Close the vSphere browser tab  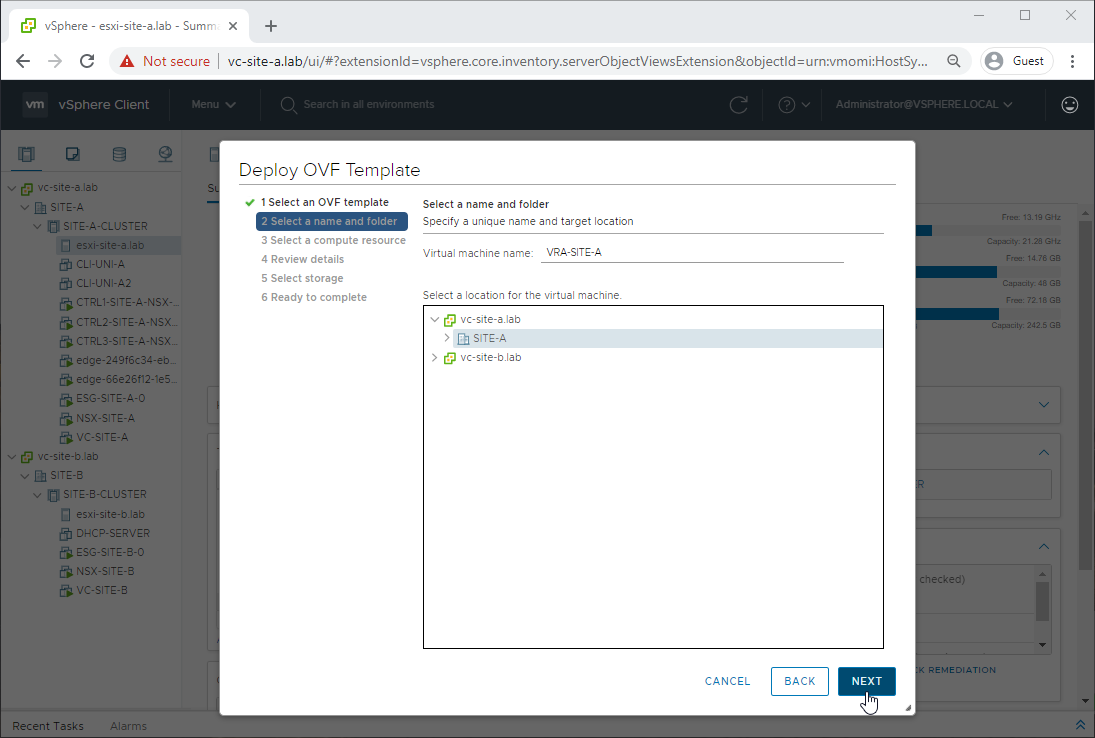coord(233,26)
